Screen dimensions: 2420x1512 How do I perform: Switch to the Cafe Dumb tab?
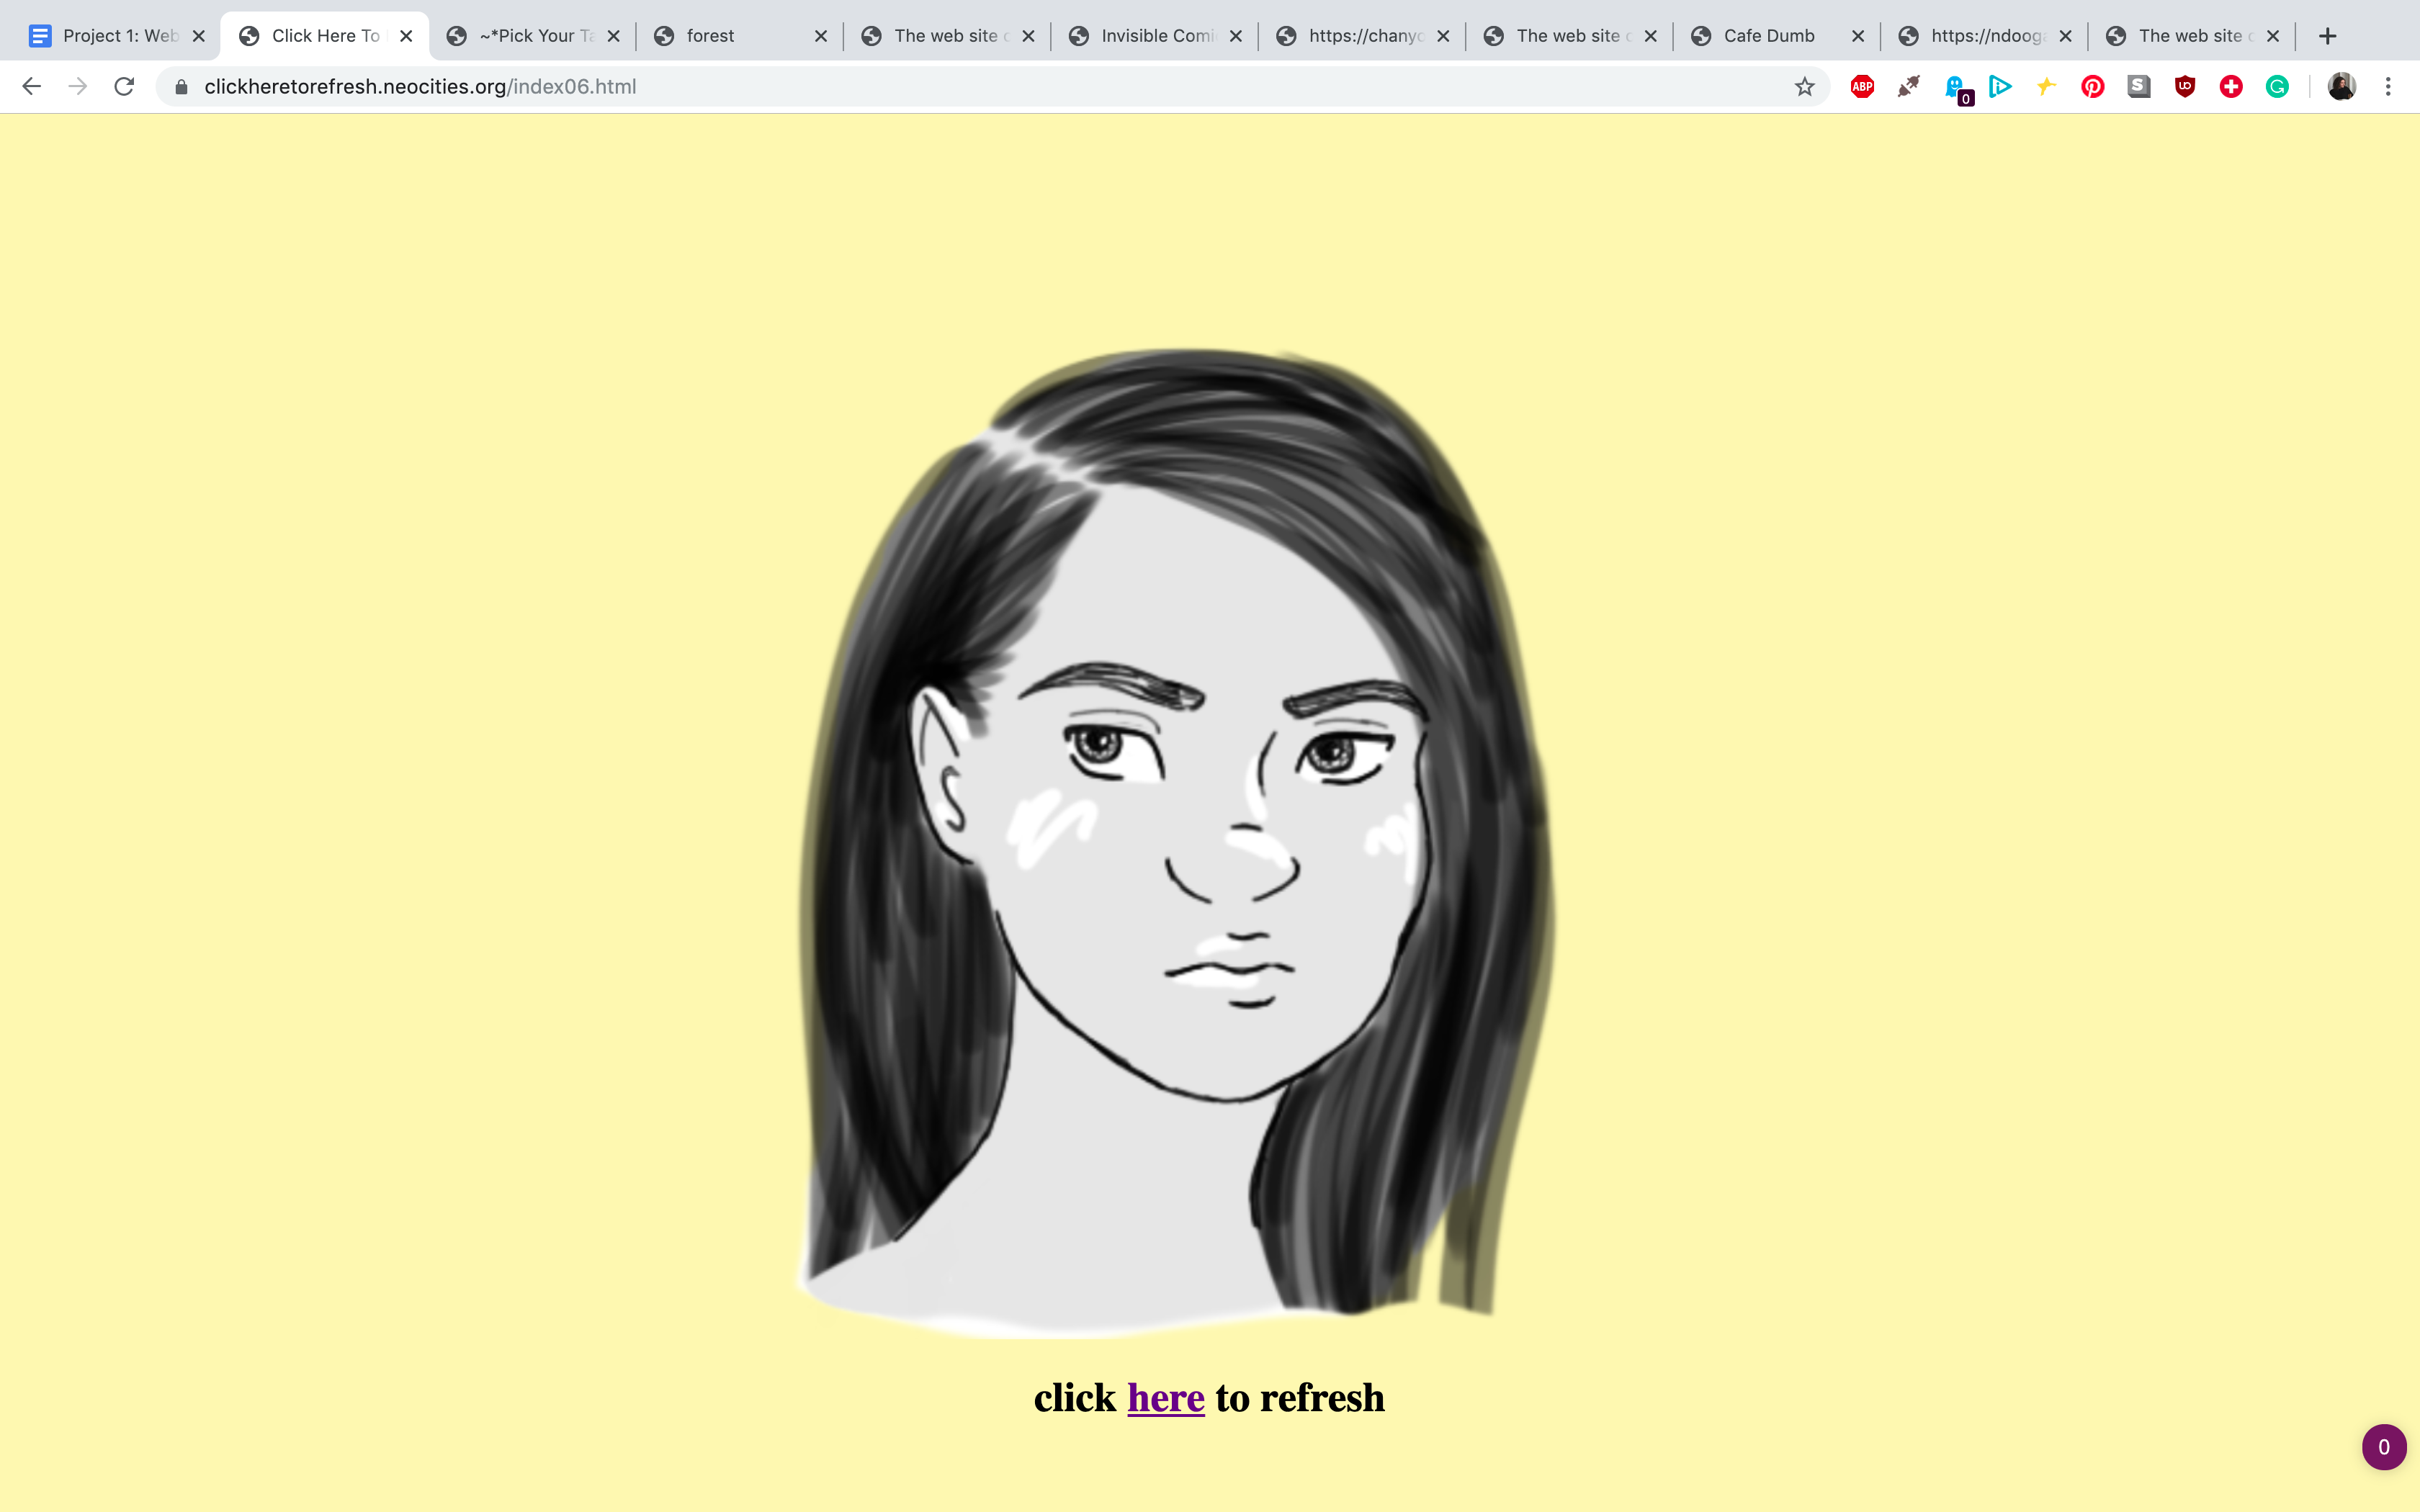point(1768,36)
